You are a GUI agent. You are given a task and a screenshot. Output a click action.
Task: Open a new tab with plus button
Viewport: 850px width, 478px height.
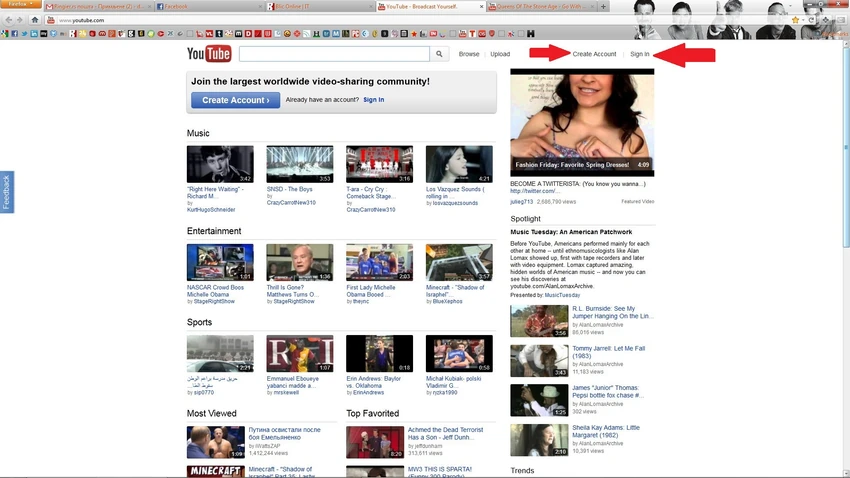click(x=603, y=7)
